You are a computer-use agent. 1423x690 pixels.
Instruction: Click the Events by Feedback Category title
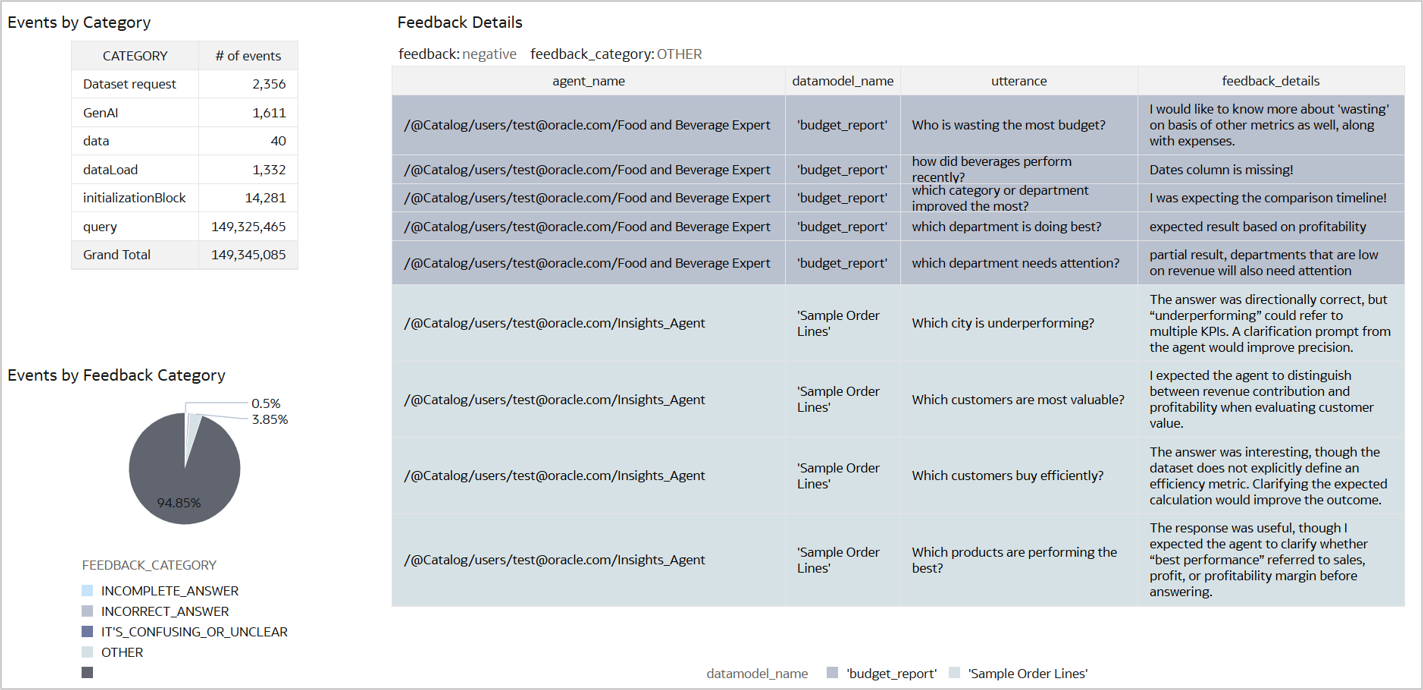(116, 375)
